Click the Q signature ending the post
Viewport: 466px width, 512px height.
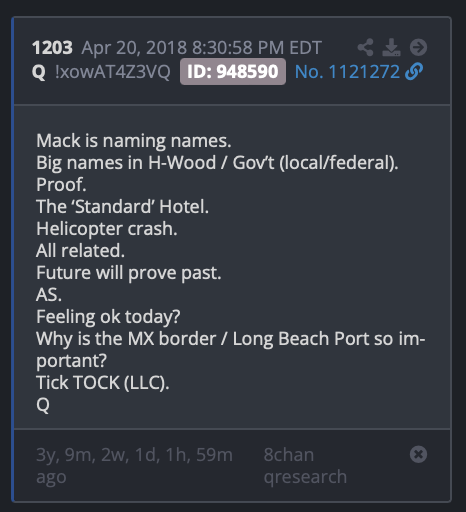pos(43,405)
